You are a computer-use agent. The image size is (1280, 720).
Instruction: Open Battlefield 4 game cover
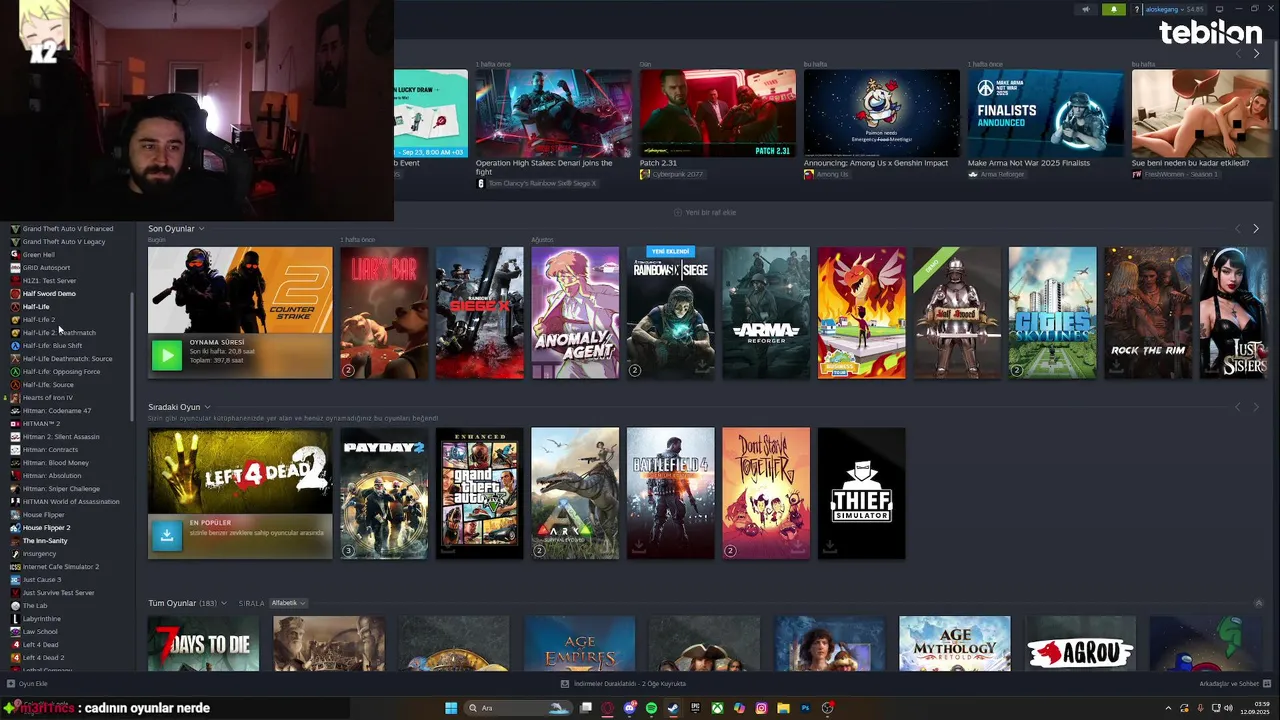click(671, 493)
